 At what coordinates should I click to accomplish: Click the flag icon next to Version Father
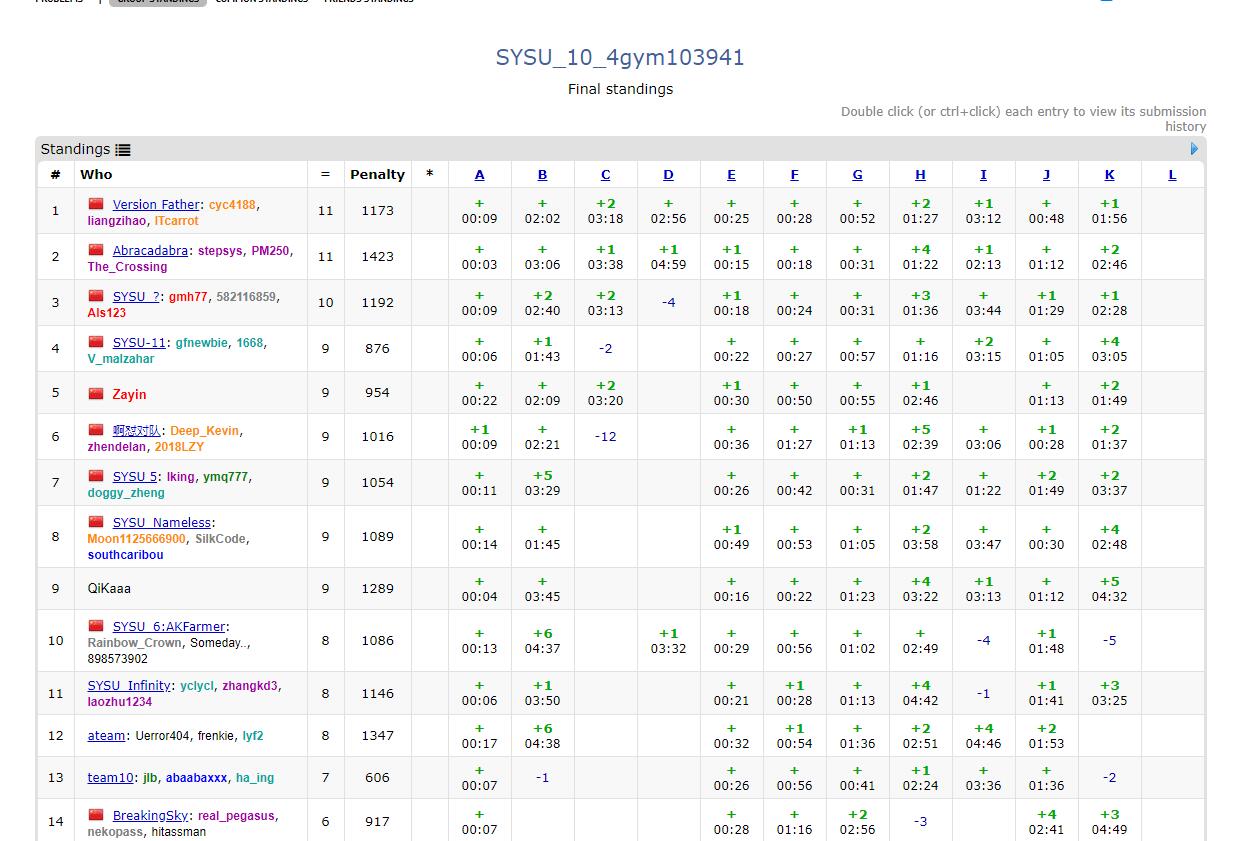96,204
